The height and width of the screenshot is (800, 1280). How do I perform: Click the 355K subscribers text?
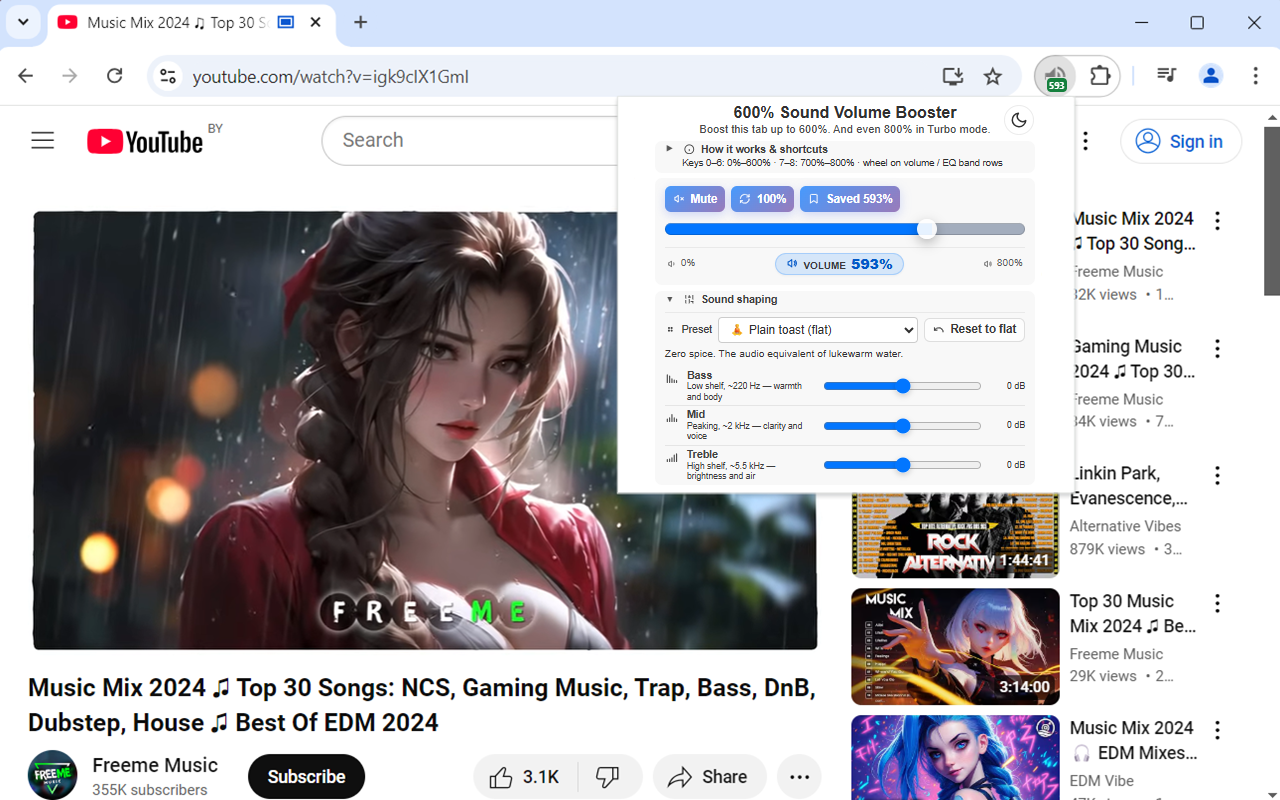pos(150,790)
